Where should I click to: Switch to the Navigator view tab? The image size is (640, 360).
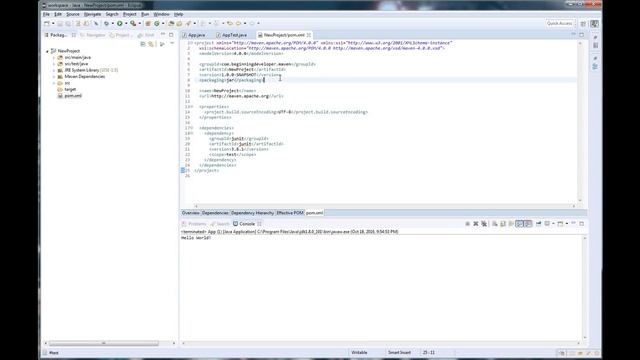pyautogui.click(x=93, y=35)
